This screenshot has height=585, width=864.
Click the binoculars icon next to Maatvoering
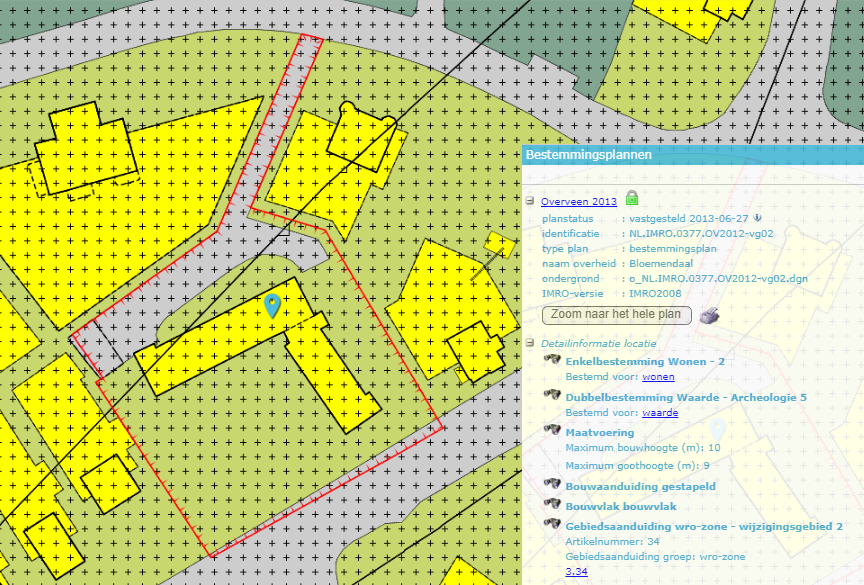click(552, 430)
